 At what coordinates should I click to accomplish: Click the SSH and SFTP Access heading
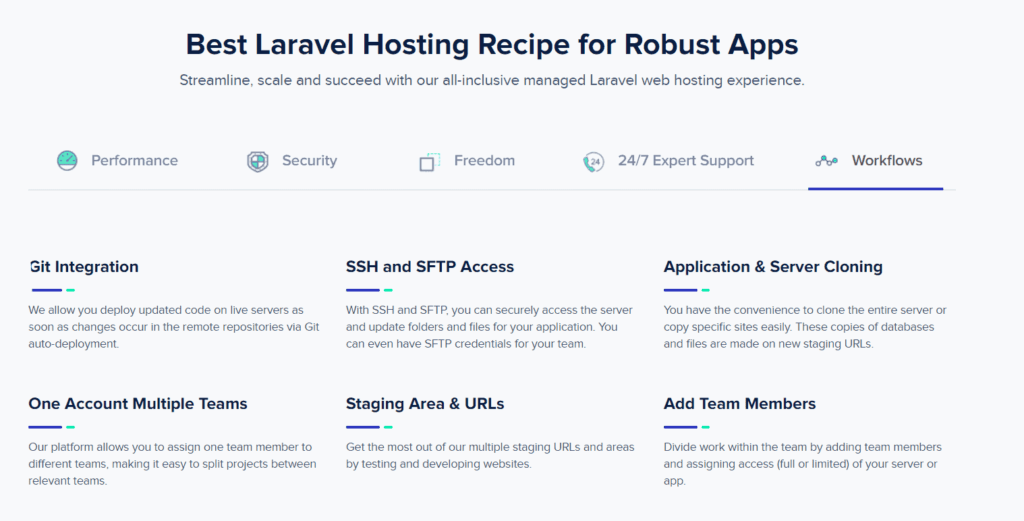click(x=430, y=266)
